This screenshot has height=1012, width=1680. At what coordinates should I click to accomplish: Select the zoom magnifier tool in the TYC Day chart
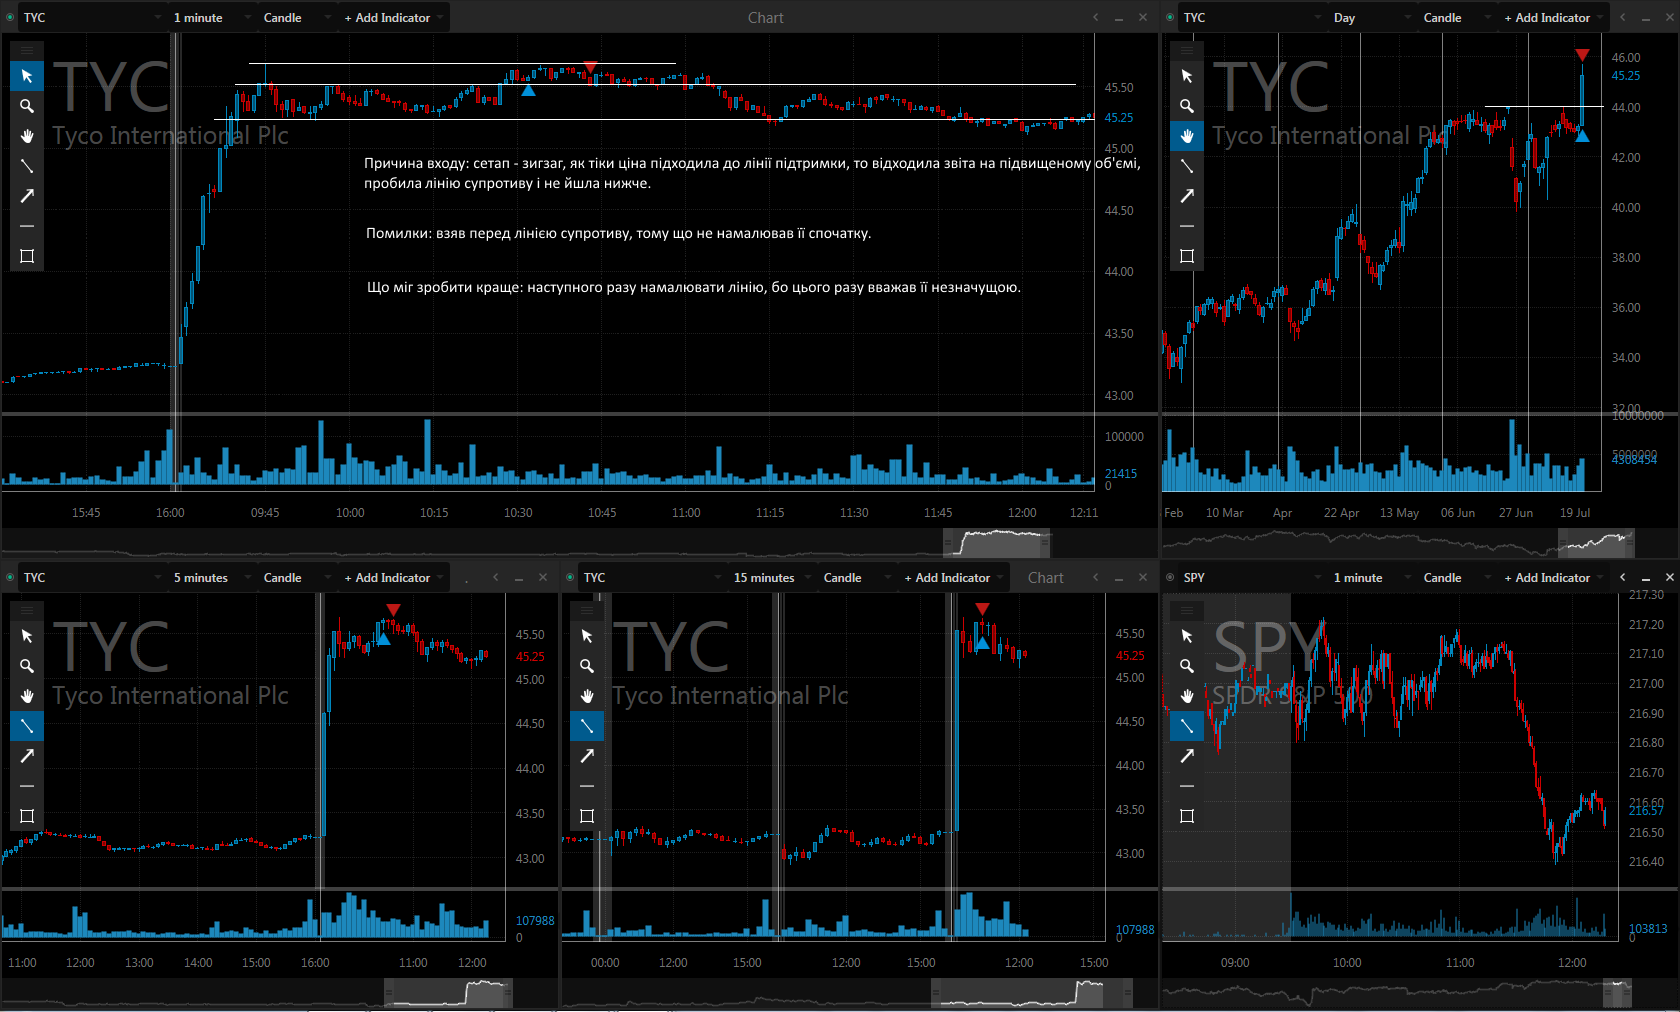[x=1187, y=106]
